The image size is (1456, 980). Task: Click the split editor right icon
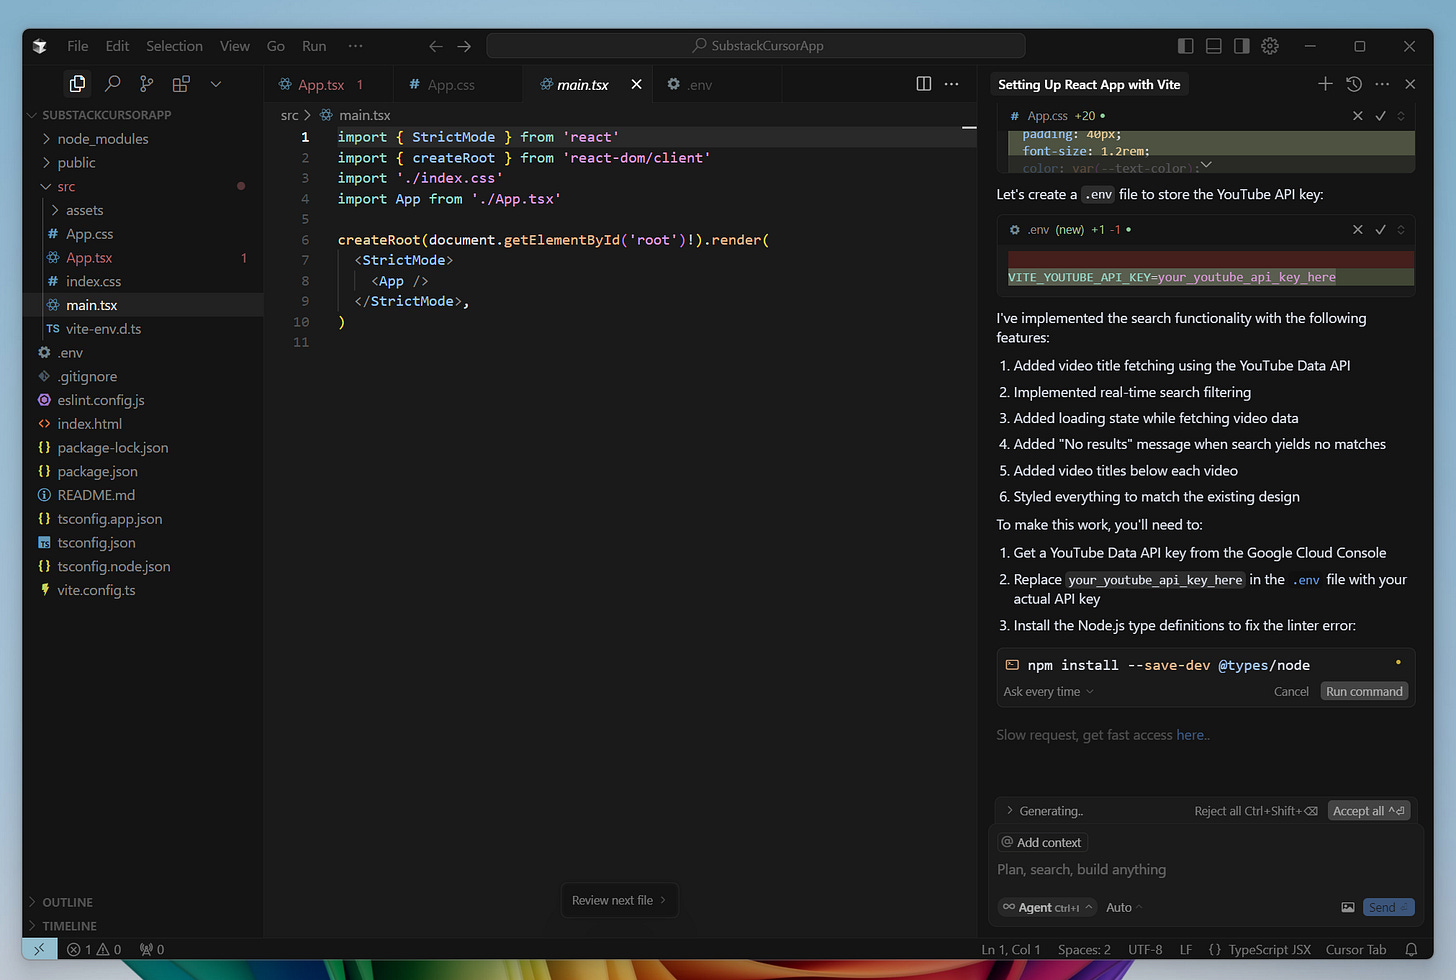click(x=924, y=84)
